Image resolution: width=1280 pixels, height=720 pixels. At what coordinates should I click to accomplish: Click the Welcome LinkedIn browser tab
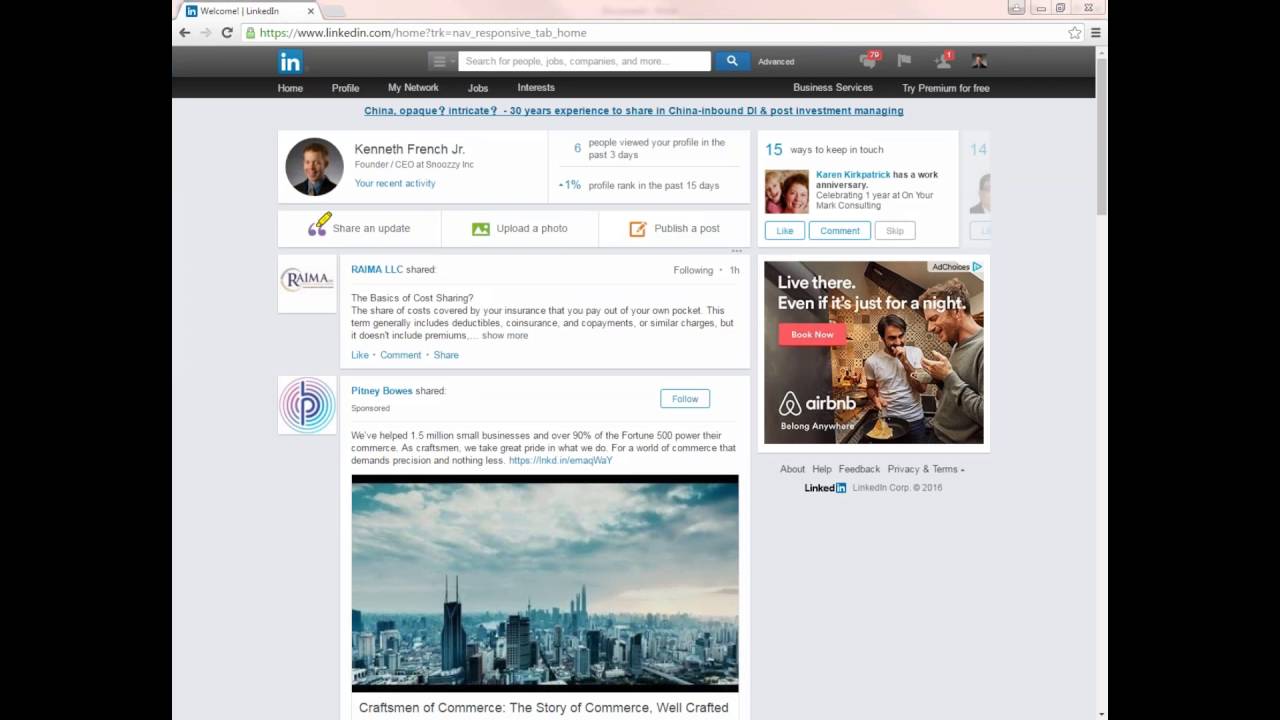[x=250, y=11]
